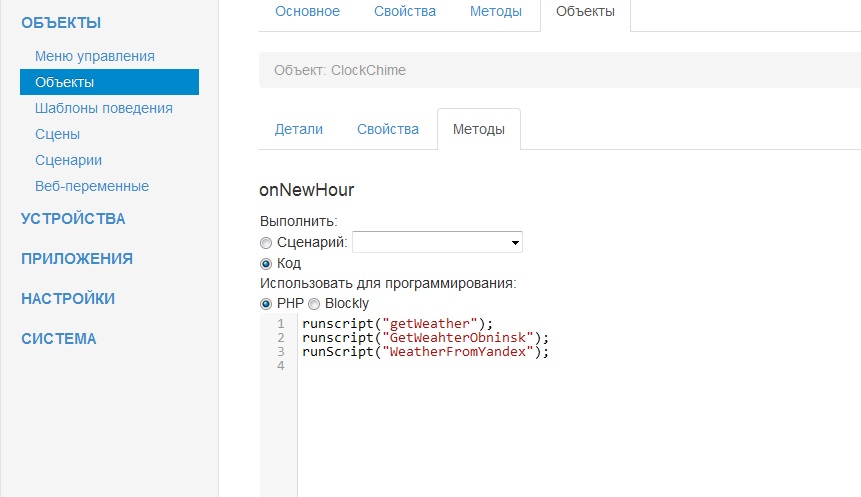Viewport: 861px width, 497px height.
Task: Go to Шаблоны поведения link
Action: (104, 108)
